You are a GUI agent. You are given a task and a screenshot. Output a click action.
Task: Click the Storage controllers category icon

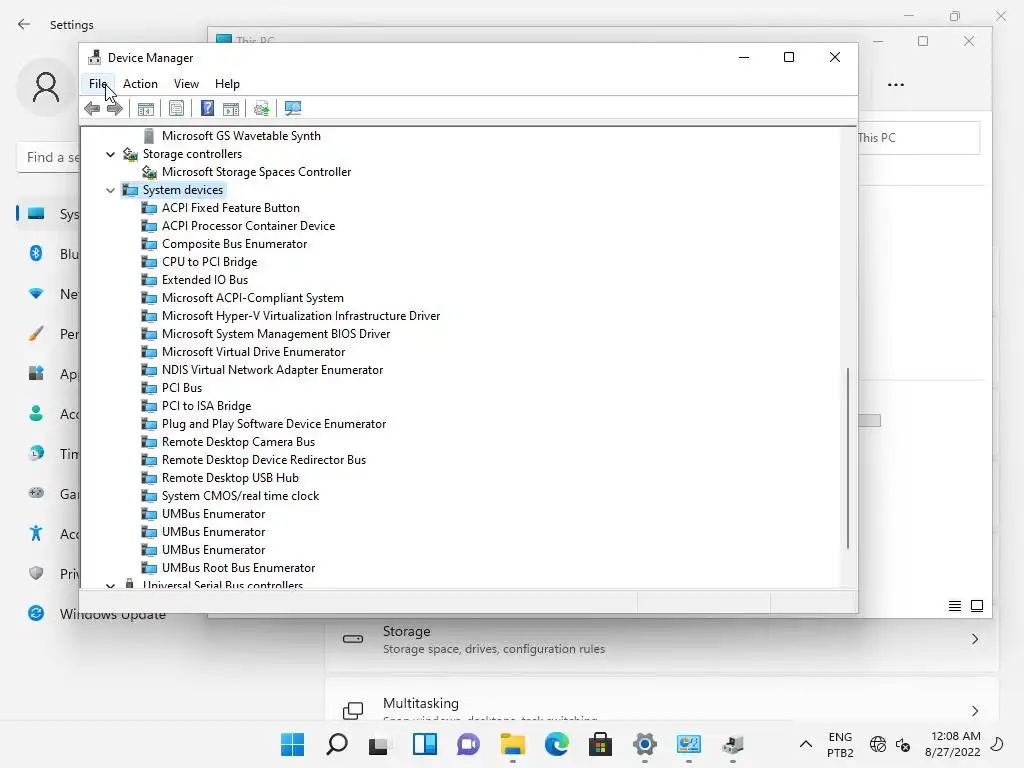(131, 154)
